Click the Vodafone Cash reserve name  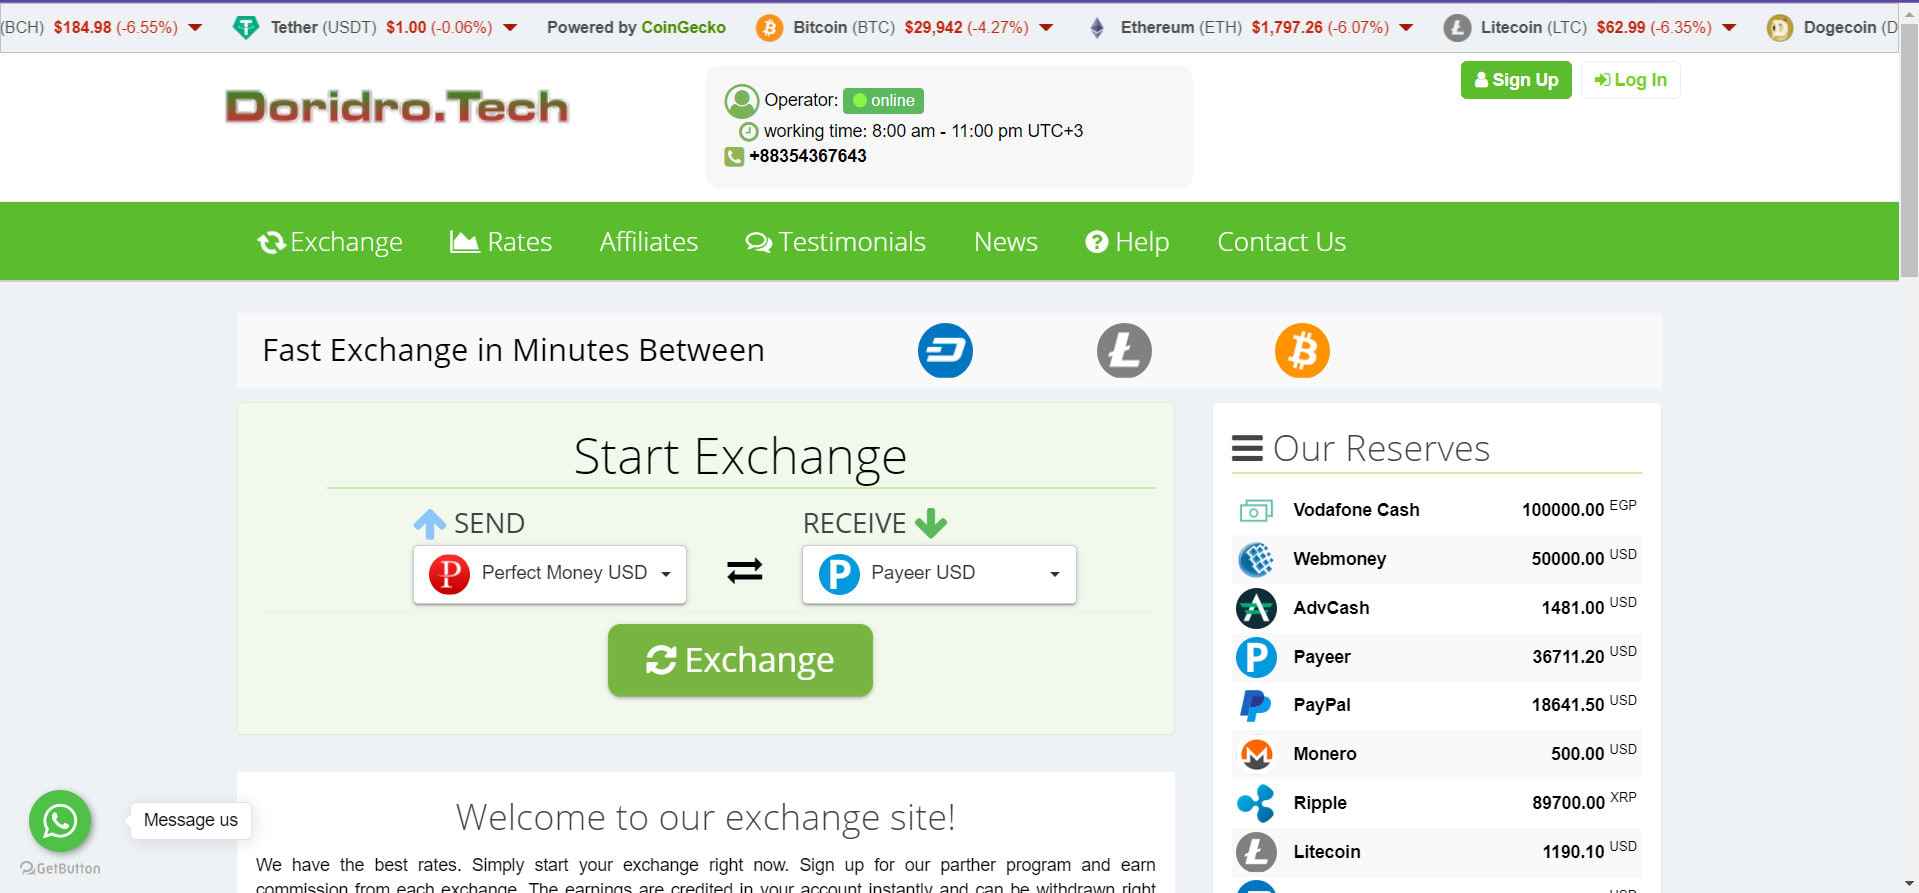tap(1356, 510)
